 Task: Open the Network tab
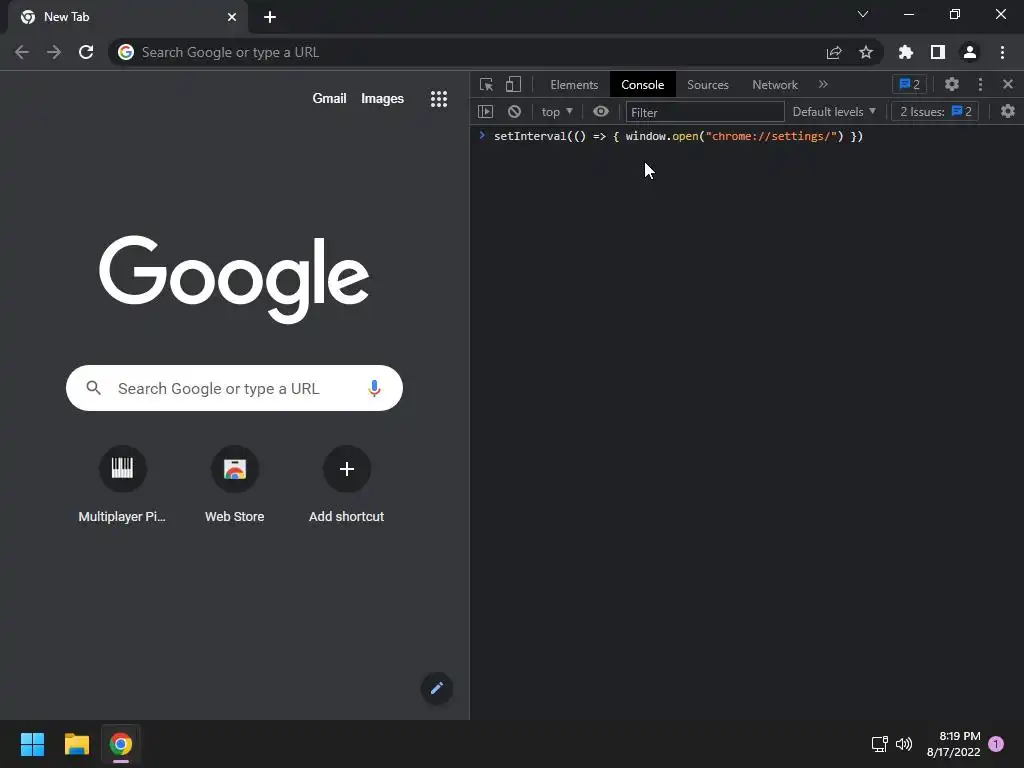[x=775, y=85]
